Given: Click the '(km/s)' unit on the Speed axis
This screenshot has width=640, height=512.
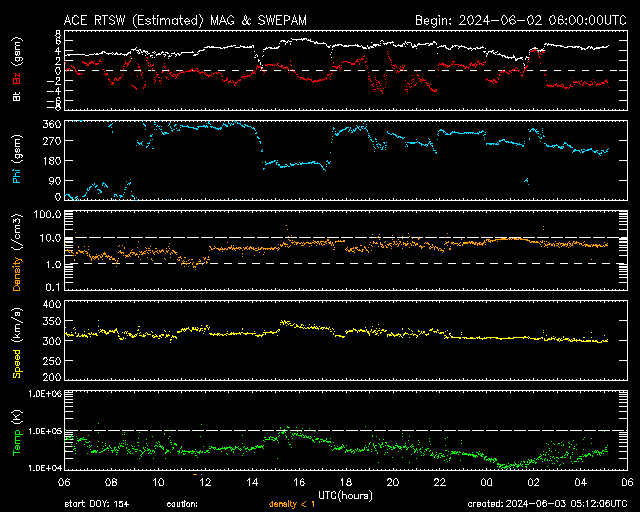Looking at the screenshot, I should tap(18, 325).
